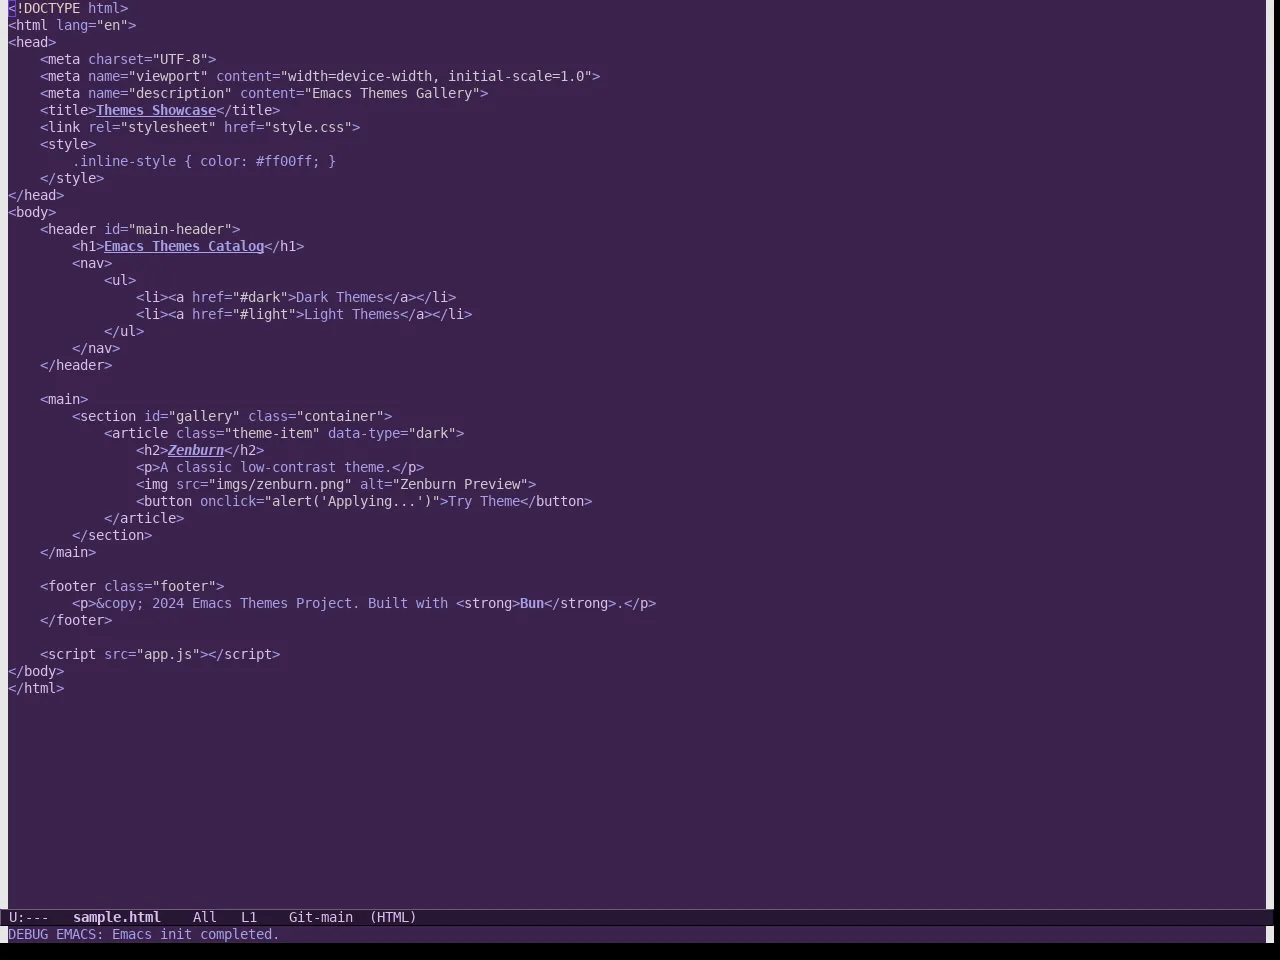Click the sample.html buffer name in mode line
The width and height of the screenshot is (1280, 960).
click(117, 917)
